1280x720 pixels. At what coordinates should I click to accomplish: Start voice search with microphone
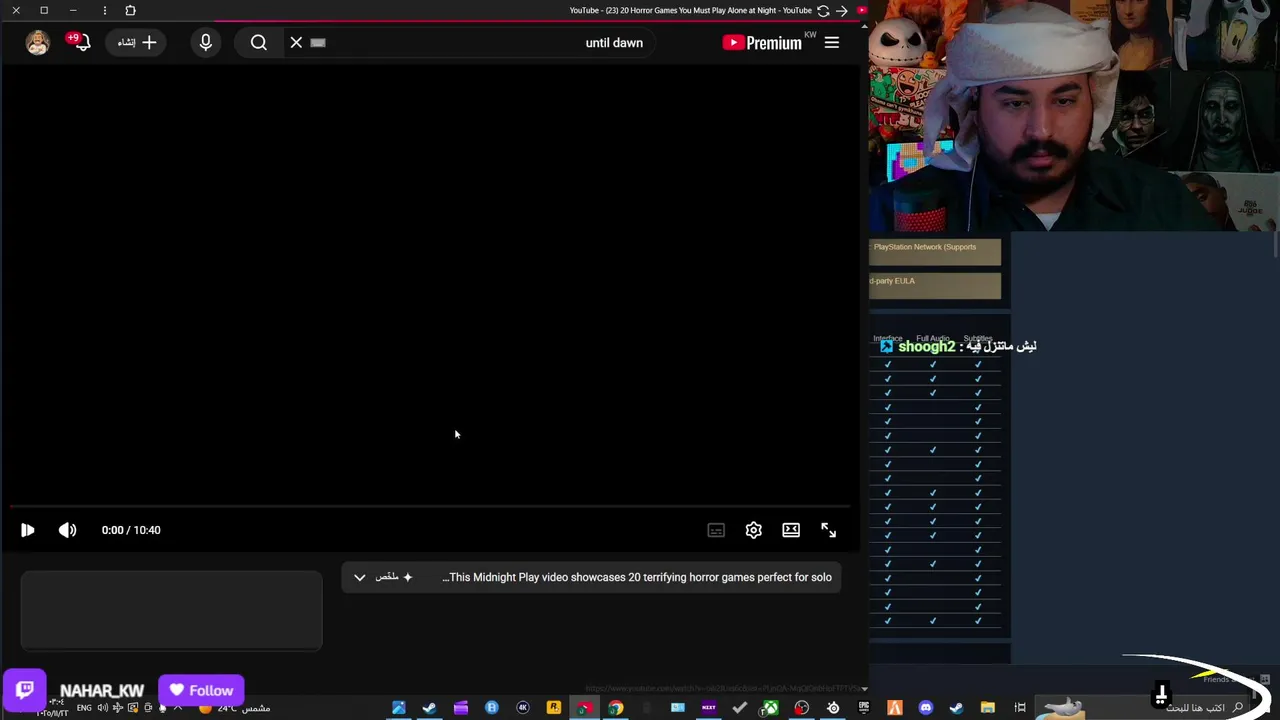pyautogui.click(x=206, y=42)
